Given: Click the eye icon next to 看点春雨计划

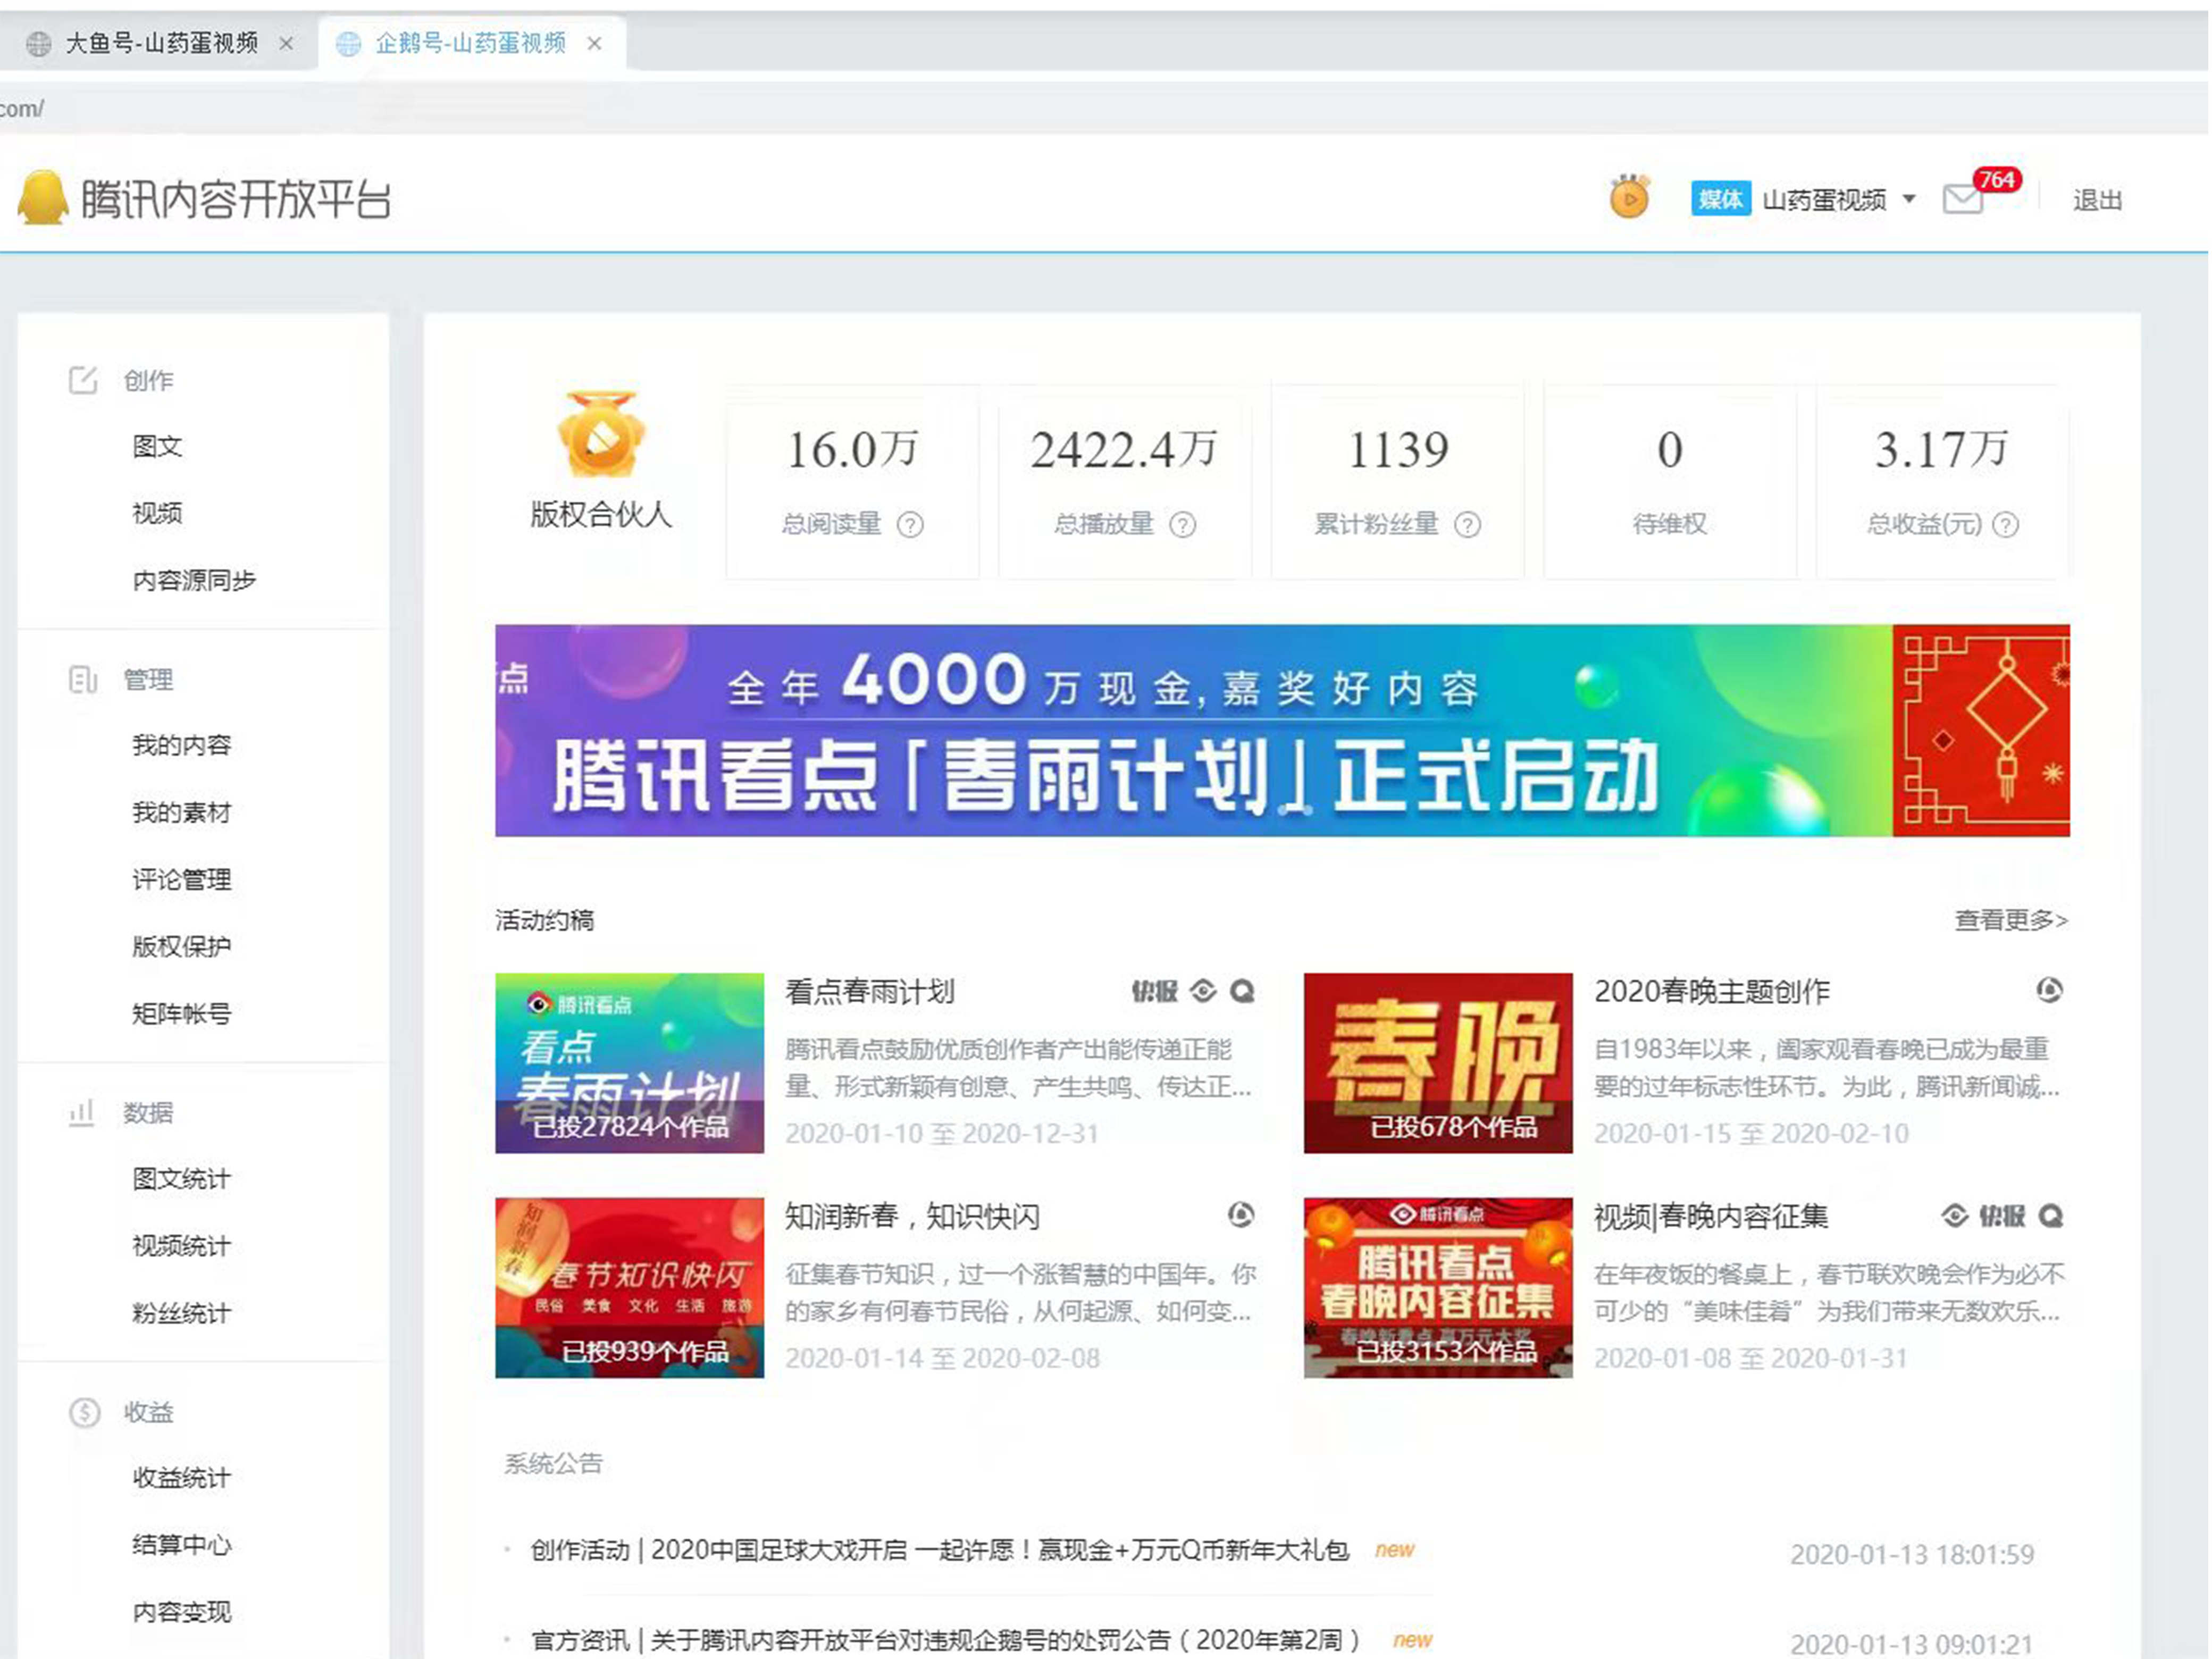Looking at the screenshot, I should (x=1202, y=991).
